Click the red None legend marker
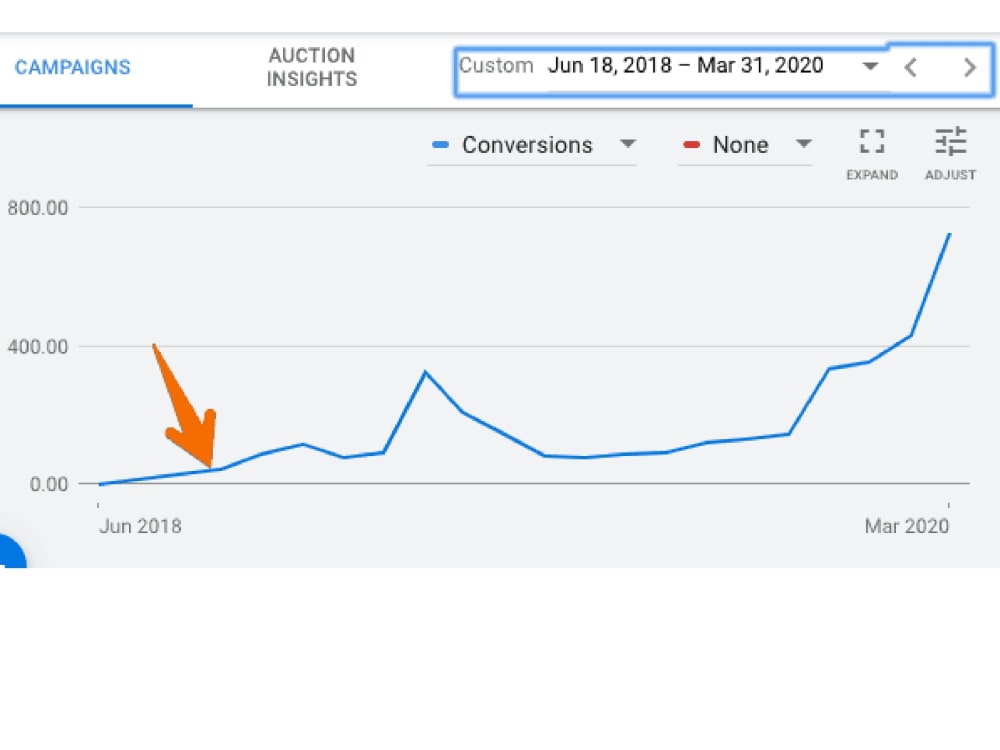The height and width of the screenshot is (750, 1000). point(691,145)
